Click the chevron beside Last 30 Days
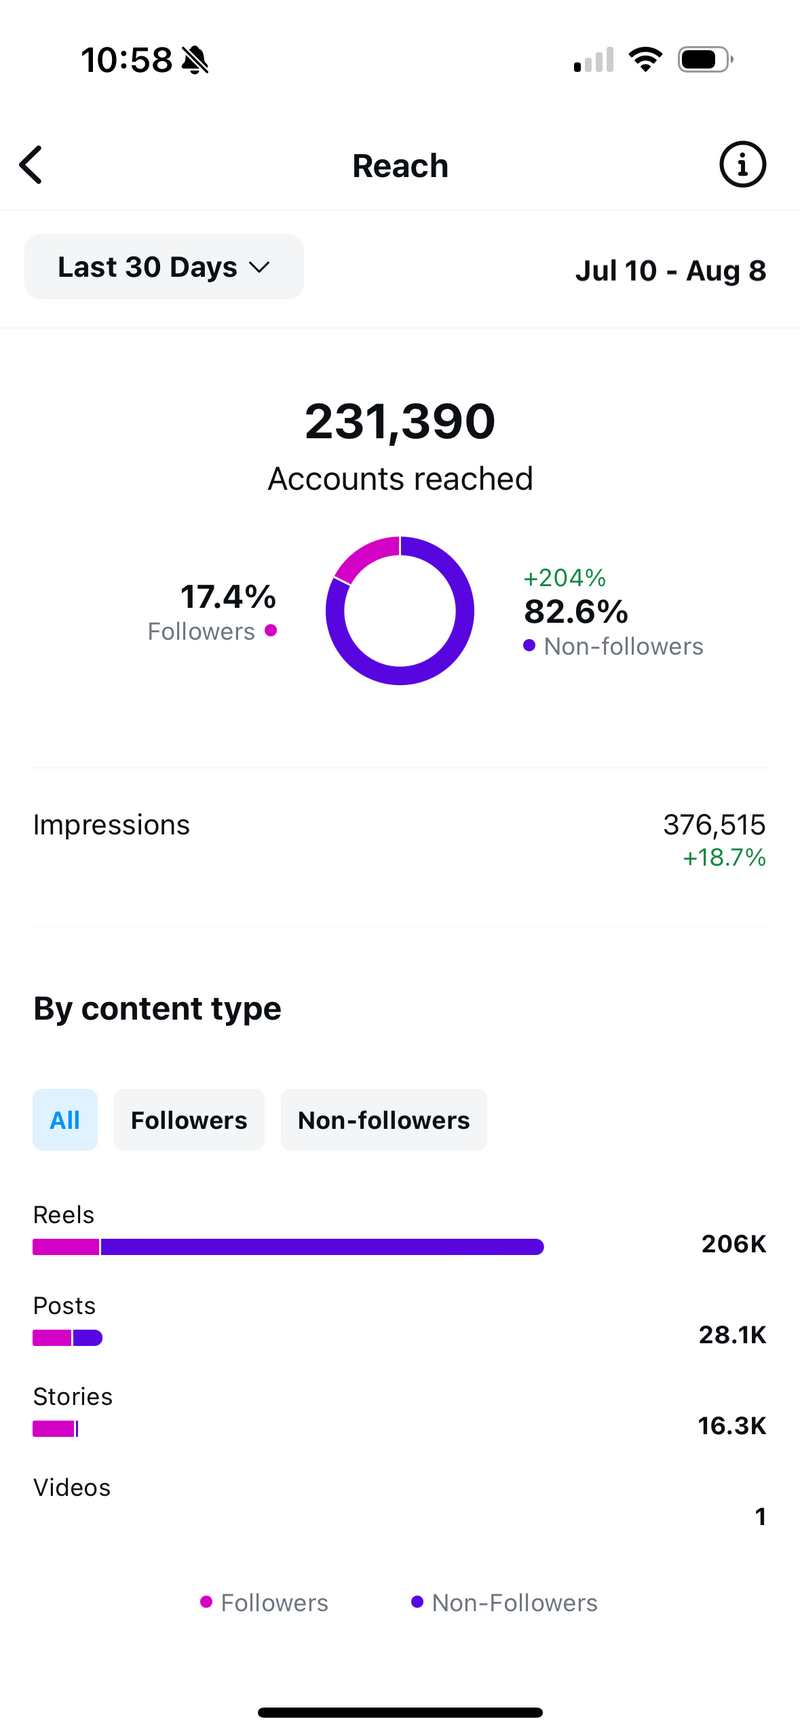Viewport: 800px width, 1734px height. (x=260, y=267)
